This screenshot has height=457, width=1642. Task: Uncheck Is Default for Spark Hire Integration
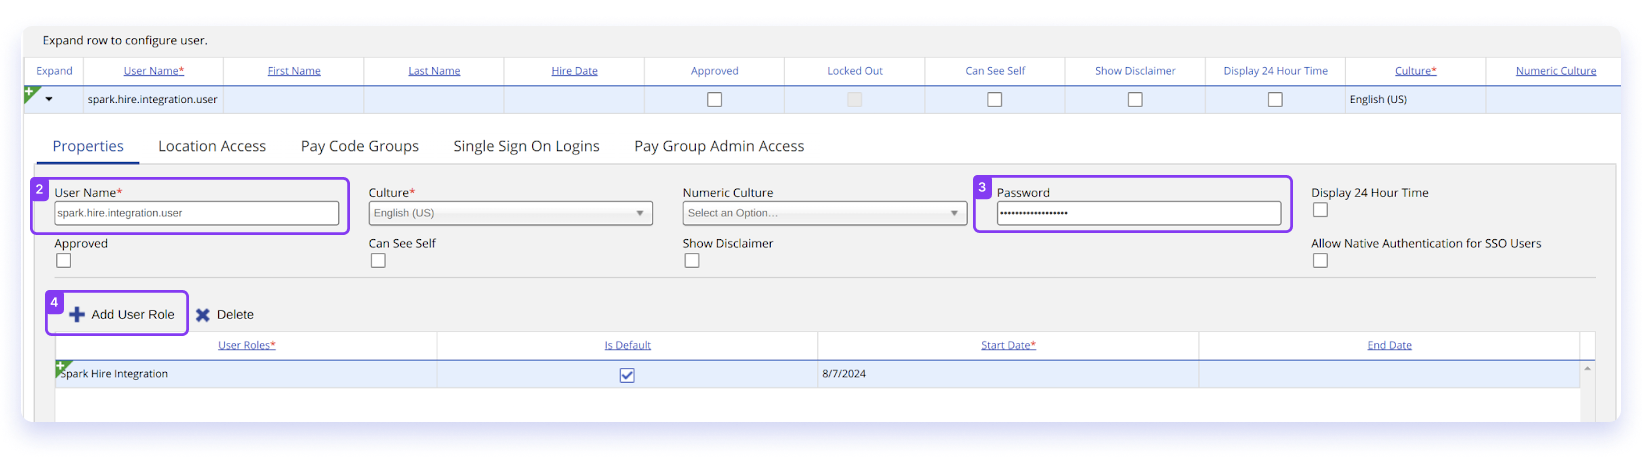tap(627, 375)
